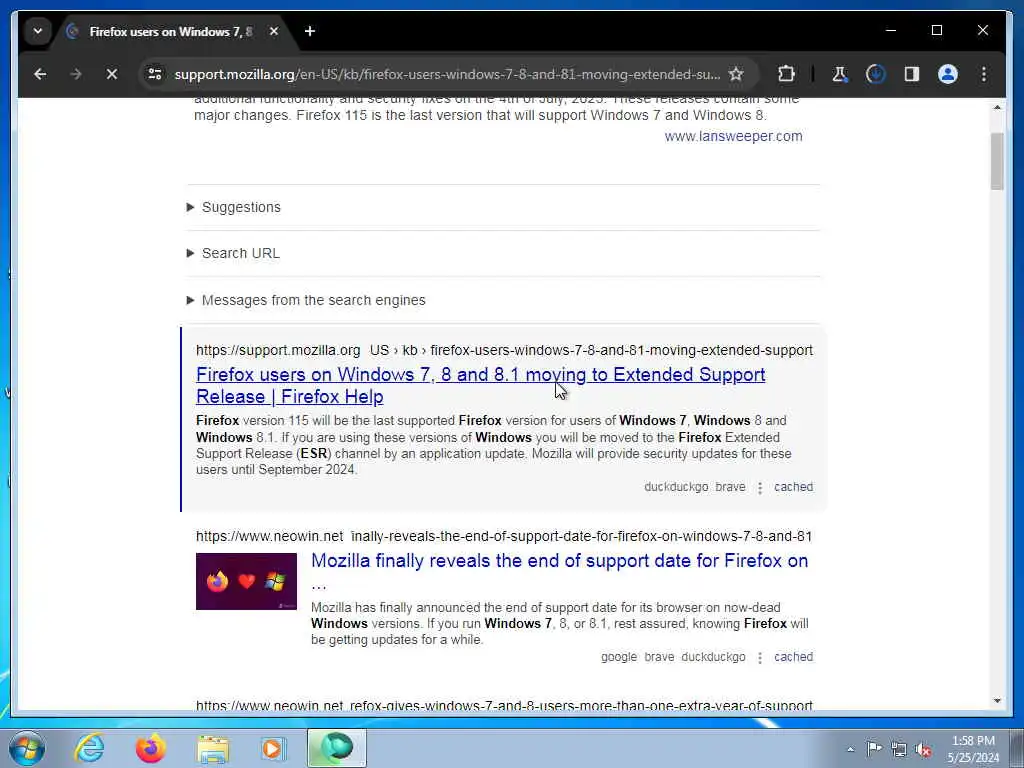
Task: Open cached version of Mozilla support result
Action: (793, 487)
